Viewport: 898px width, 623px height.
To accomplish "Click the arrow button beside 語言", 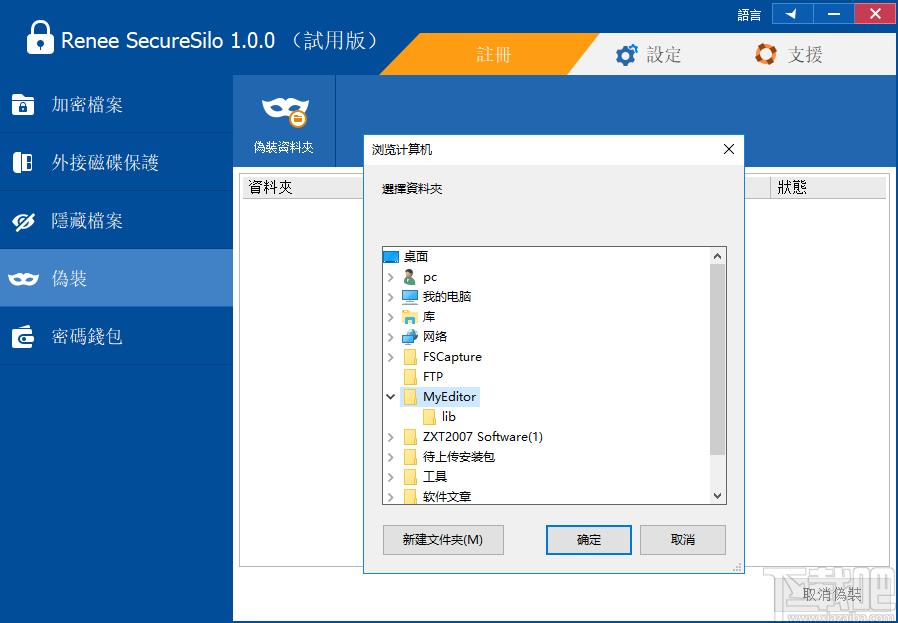I will click(x=792, y=14).
